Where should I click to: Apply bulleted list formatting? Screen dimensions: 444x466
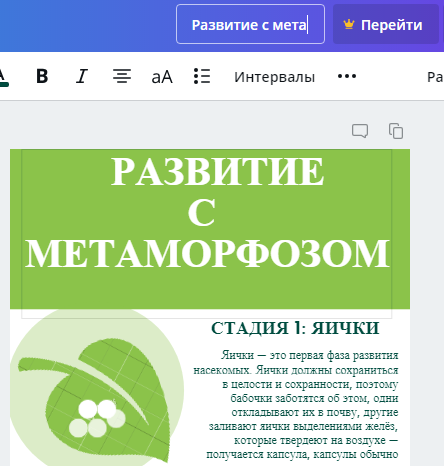(x=202, y=76)
